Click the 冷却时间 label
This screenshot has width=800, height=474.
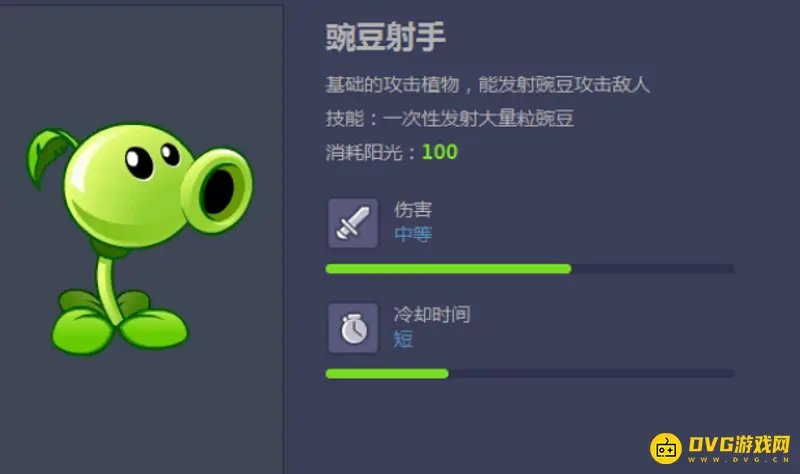coord(432,314)
